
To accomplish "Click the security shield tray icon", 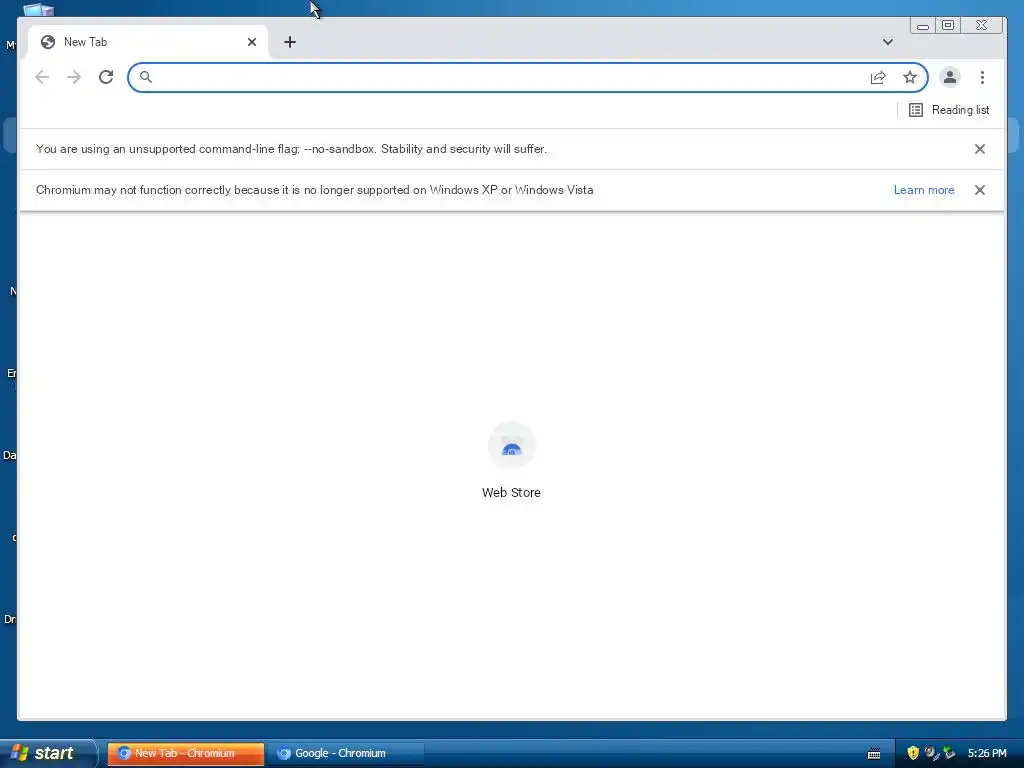I will tap(913, 753).
